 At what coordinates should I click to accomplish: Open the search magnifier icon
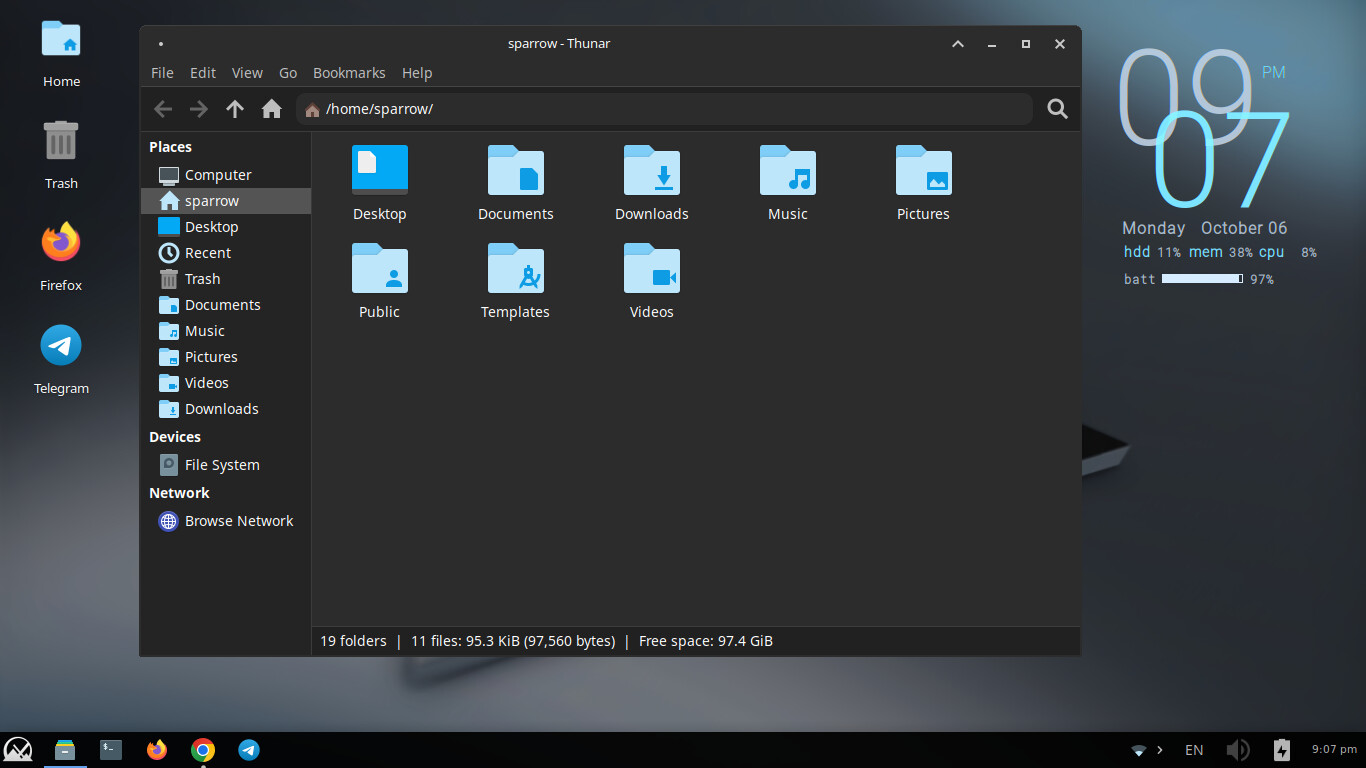coord(1057,109)
